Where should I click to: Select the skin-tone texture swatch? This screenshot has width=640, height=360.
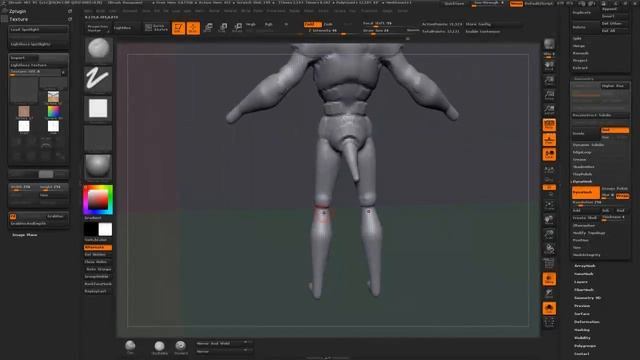pyautogui.click(x=24, y=111)
